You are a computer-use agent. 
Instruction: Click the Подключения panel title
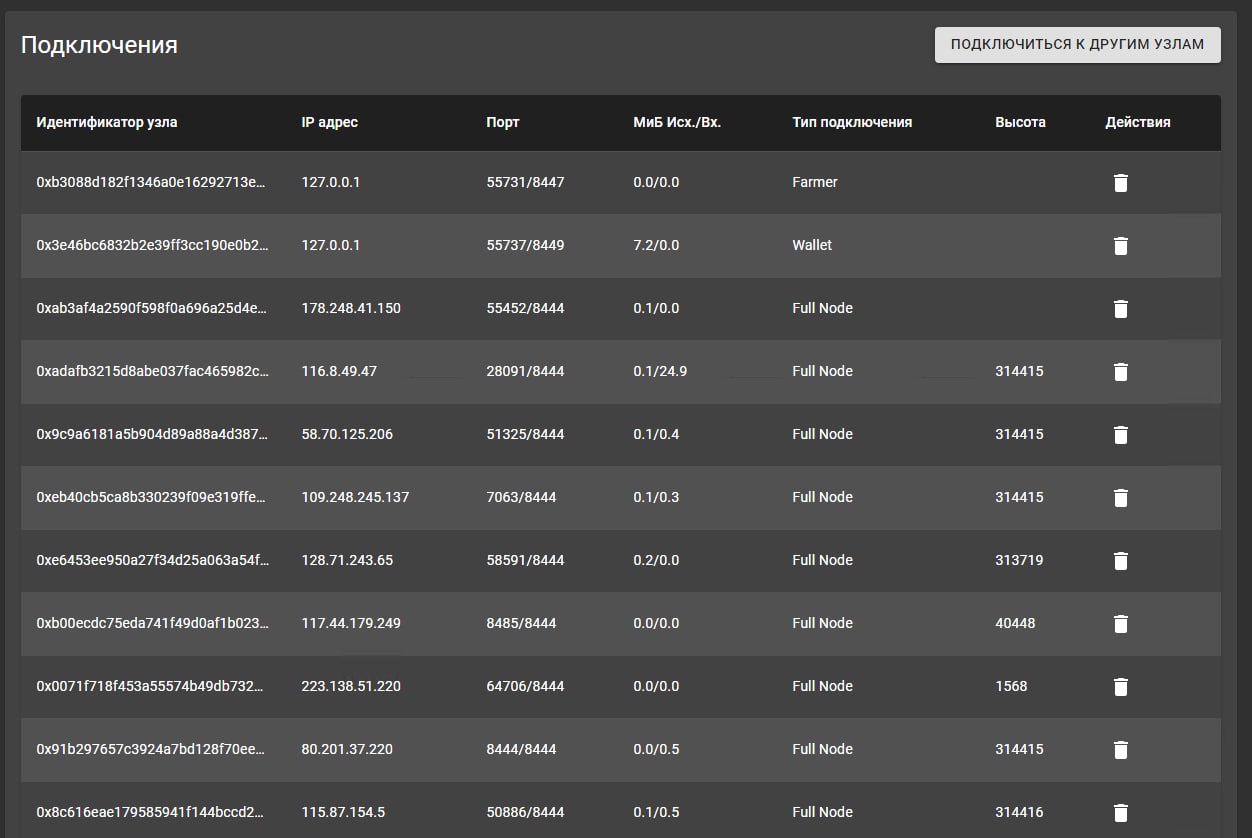(99, 45)
